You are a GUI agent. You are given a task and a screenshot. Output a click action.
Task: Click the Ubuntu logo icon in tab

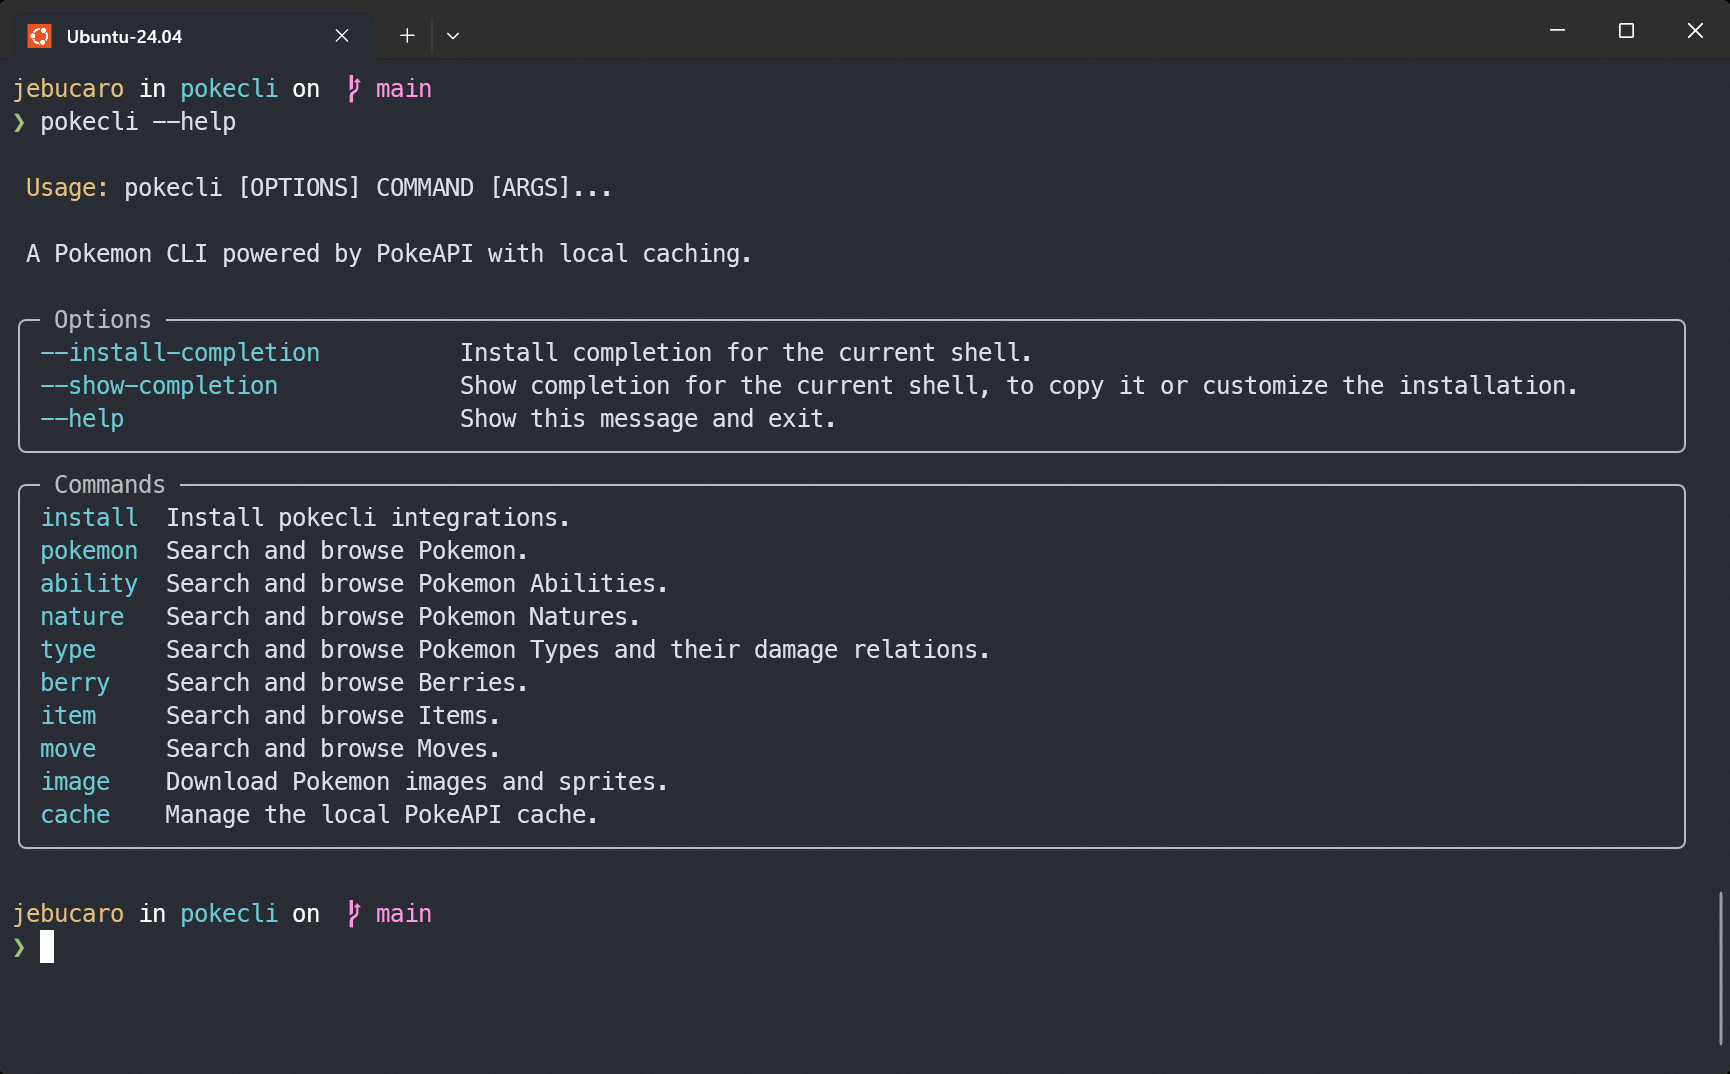click(40, 36)
